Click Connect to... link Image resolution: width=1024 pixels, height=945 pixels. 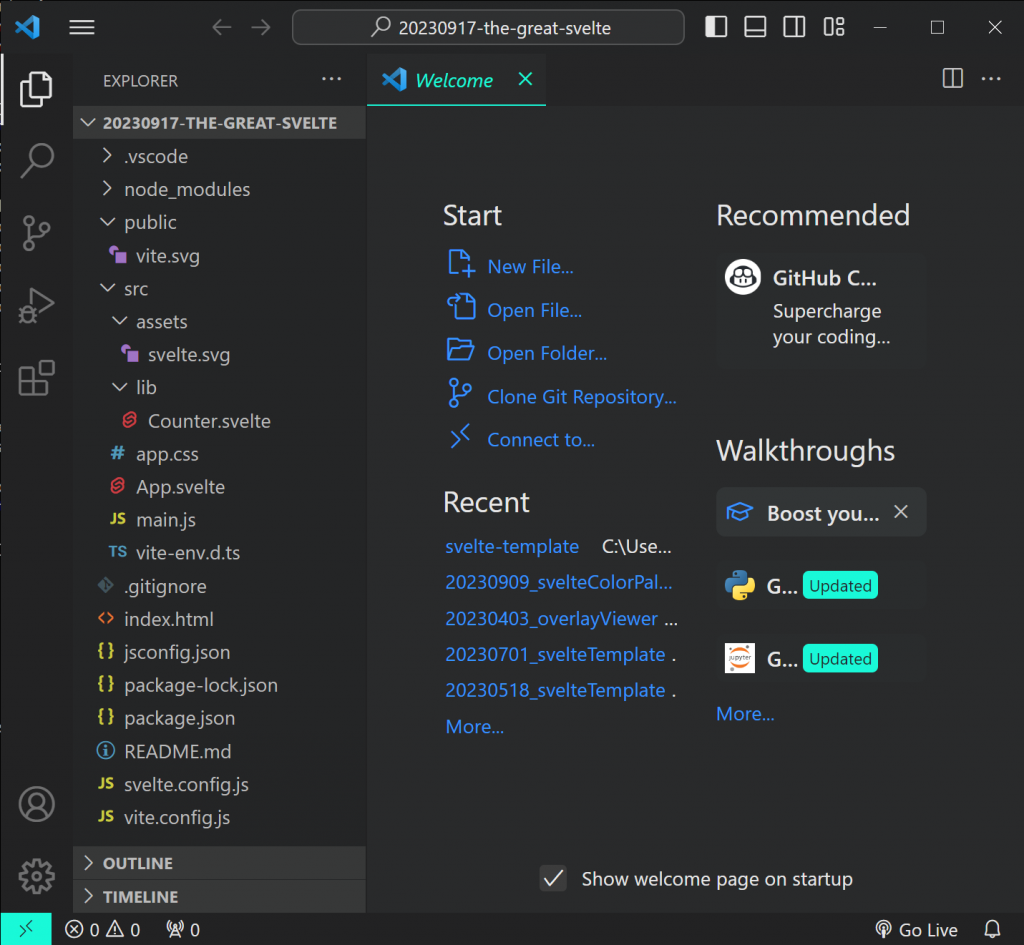tap(521, 440)
